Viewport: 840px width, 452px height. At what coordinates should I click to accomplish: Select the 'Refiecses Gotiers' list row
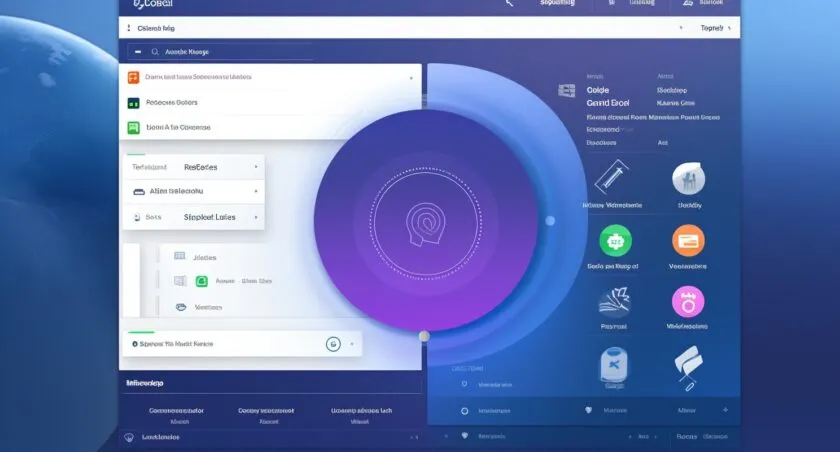pos(270,102)
